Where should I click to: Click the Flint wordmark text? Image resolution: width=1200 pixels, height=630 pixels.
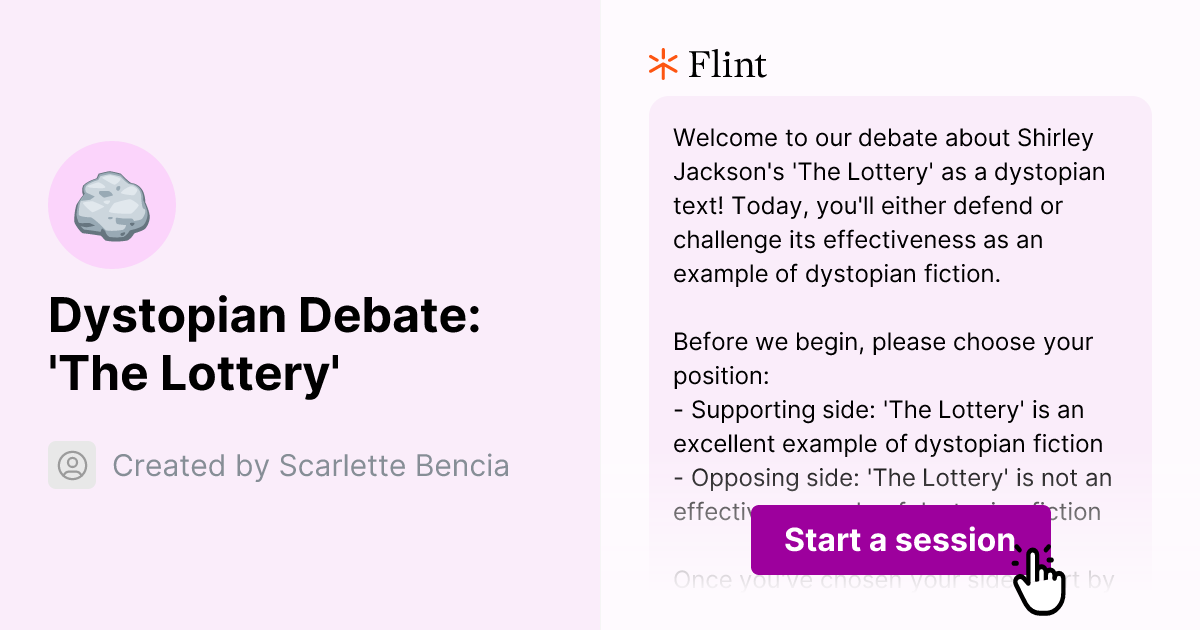pyautogui.click(x=726, y=64)
